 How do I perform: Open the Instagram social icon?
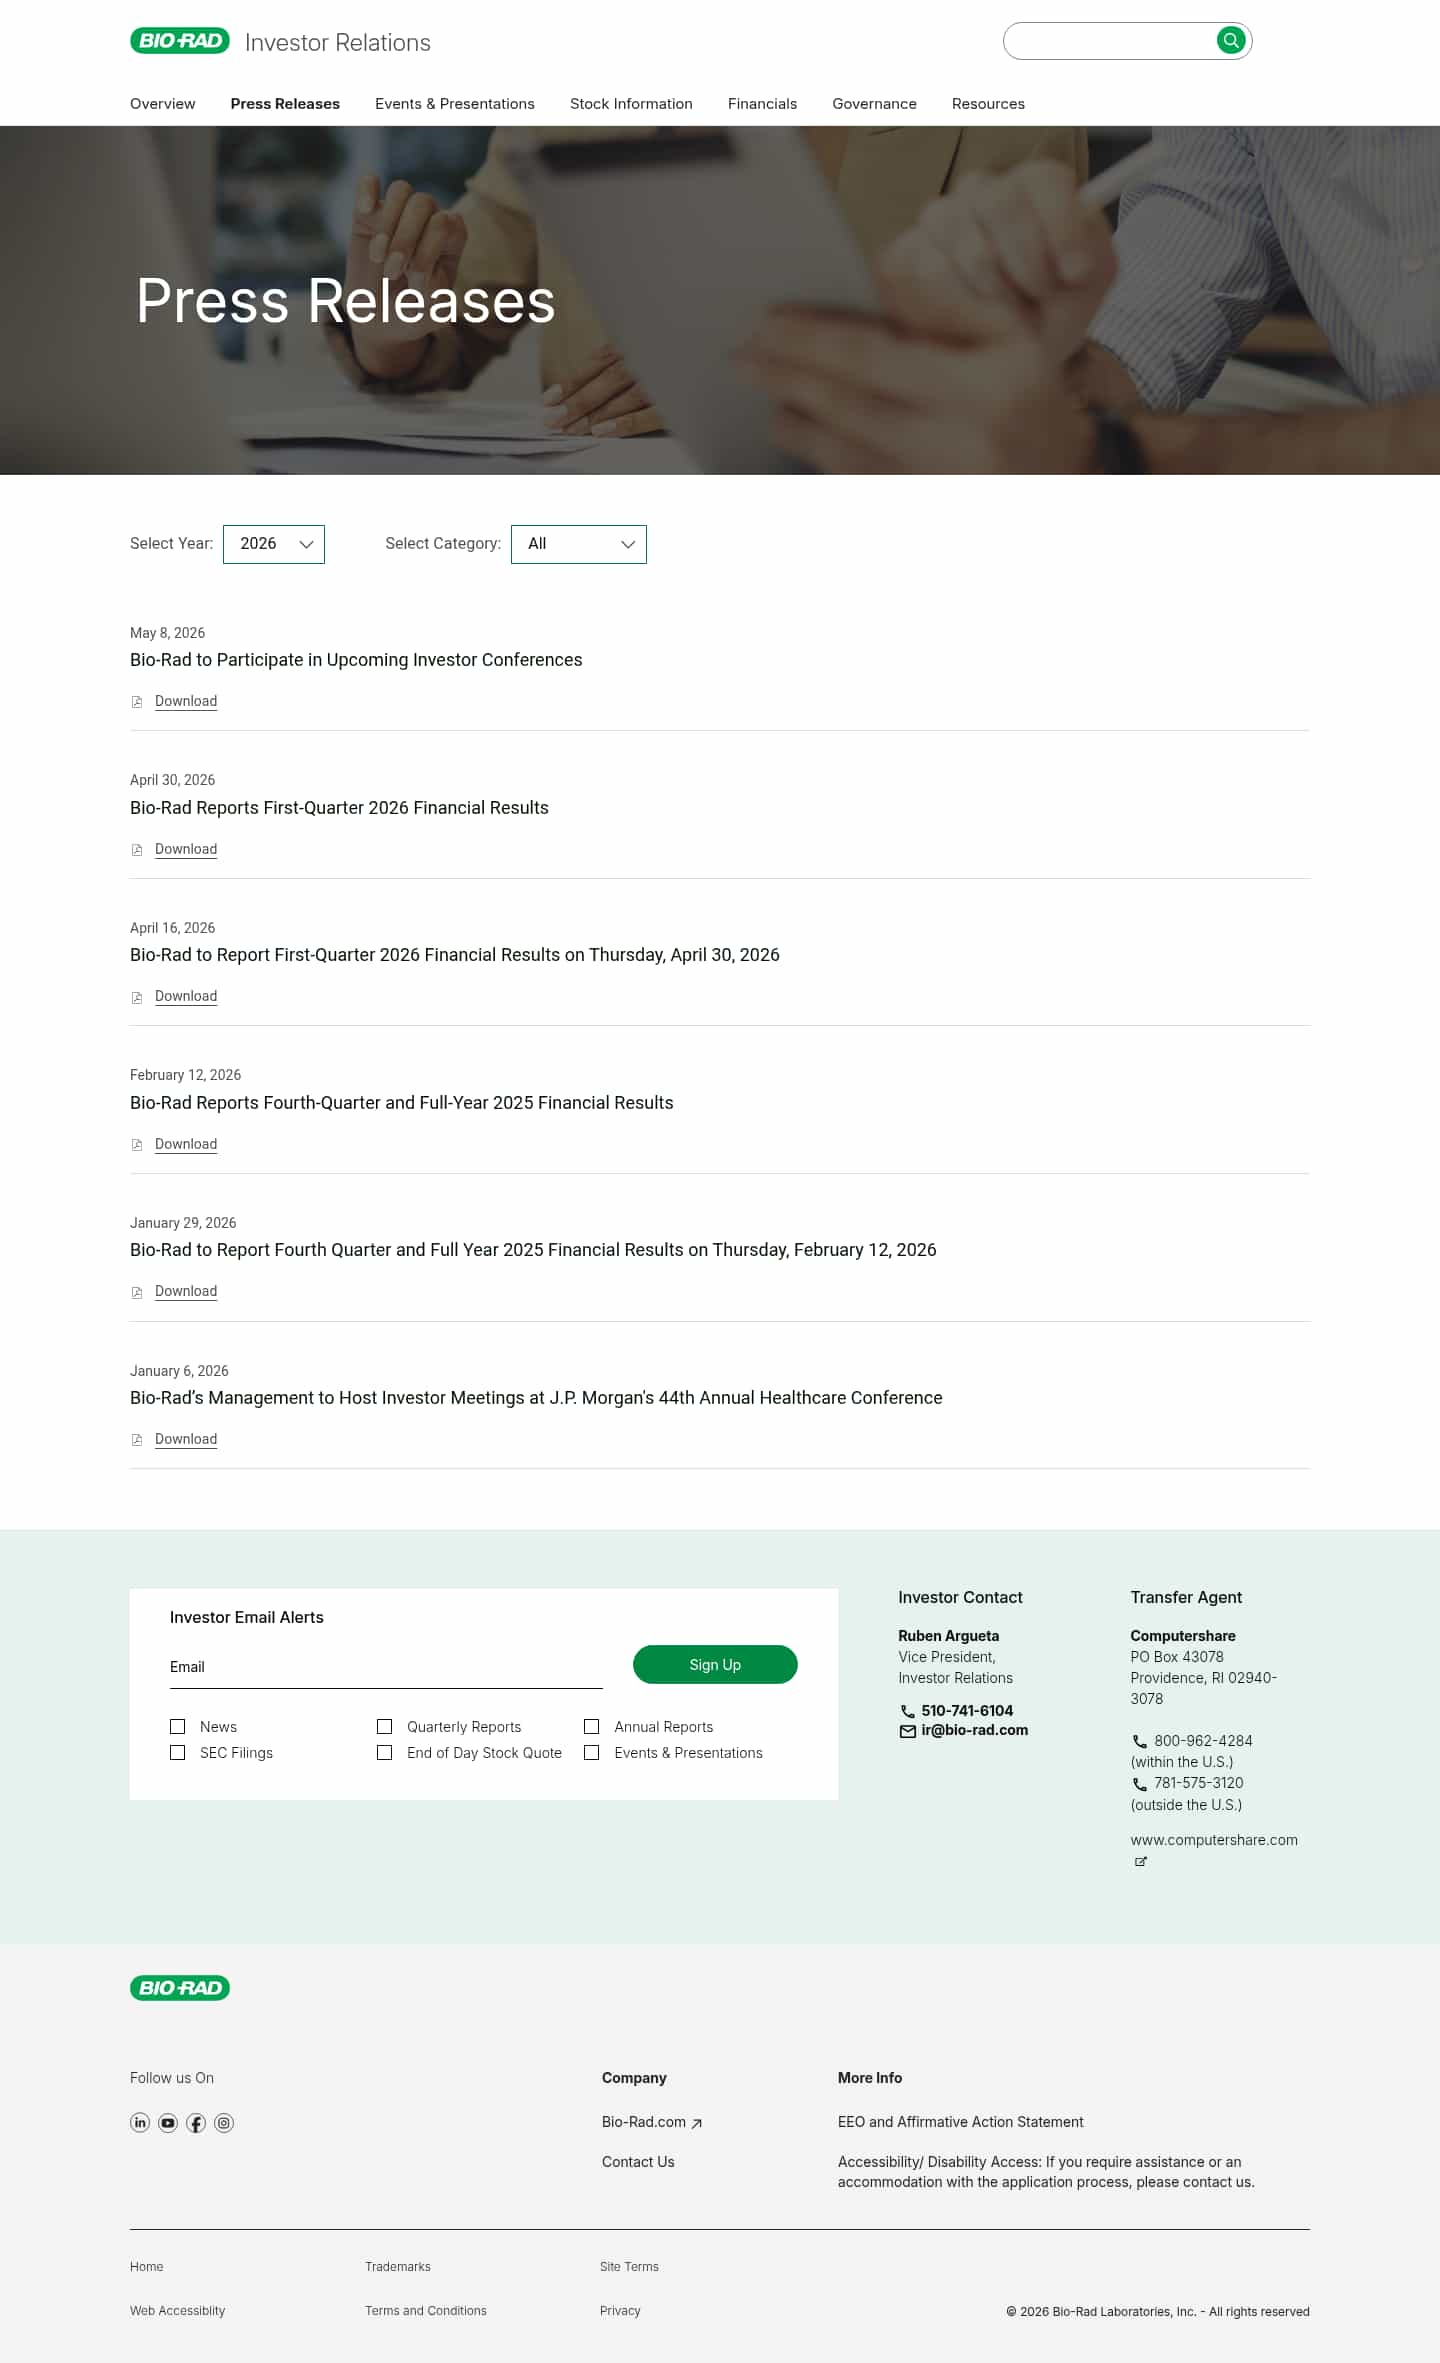[x=224, y=2123]
